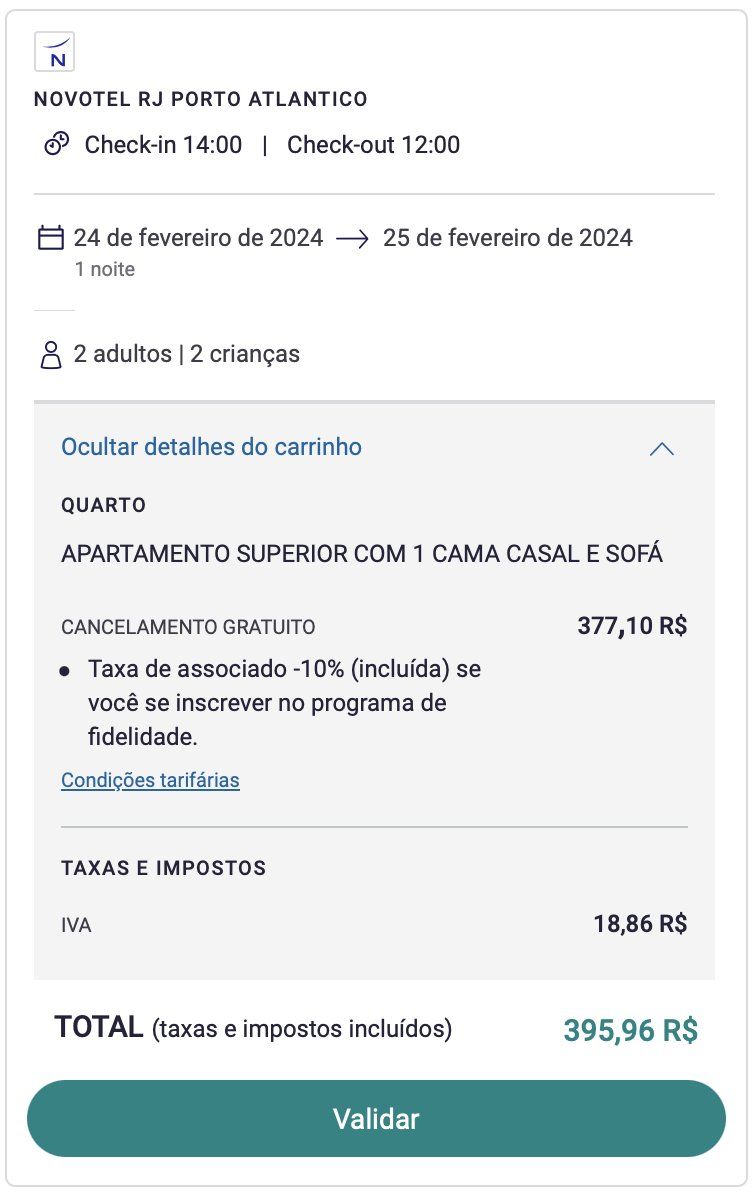The image size is (756, 1196).
Task: Click the room name Apartamento Superior
Action: pyautogui.click(x=362, y=554)
